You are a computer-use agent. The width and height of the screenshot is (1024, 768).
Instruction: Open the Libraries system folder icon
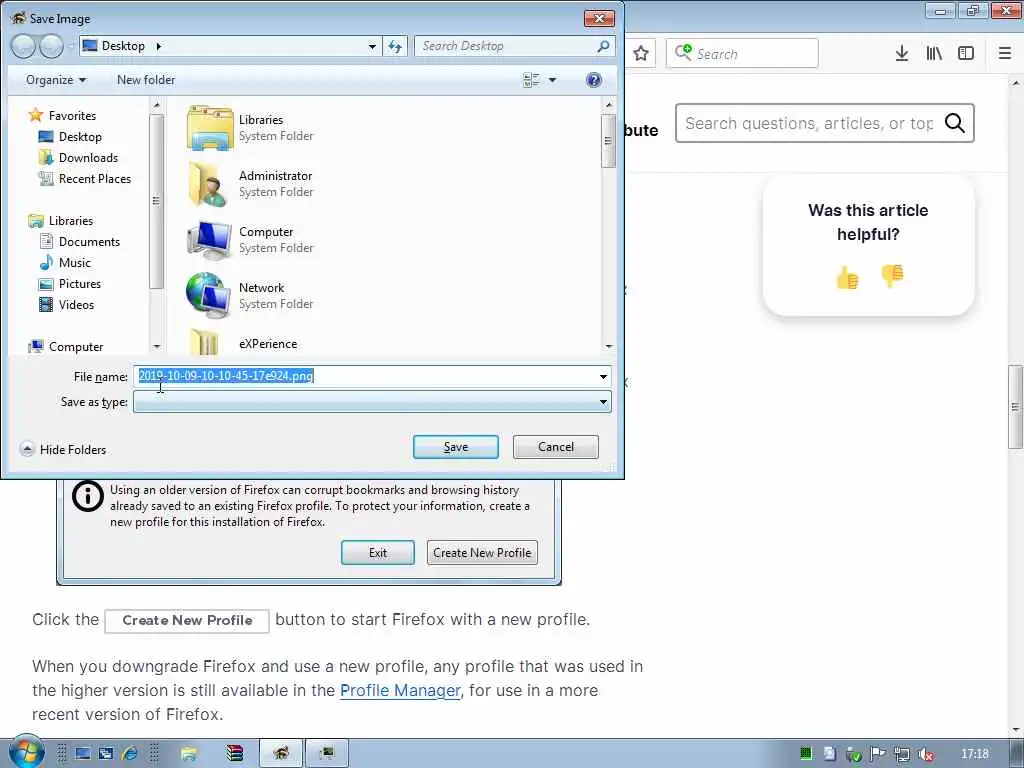tap(210, 127)
